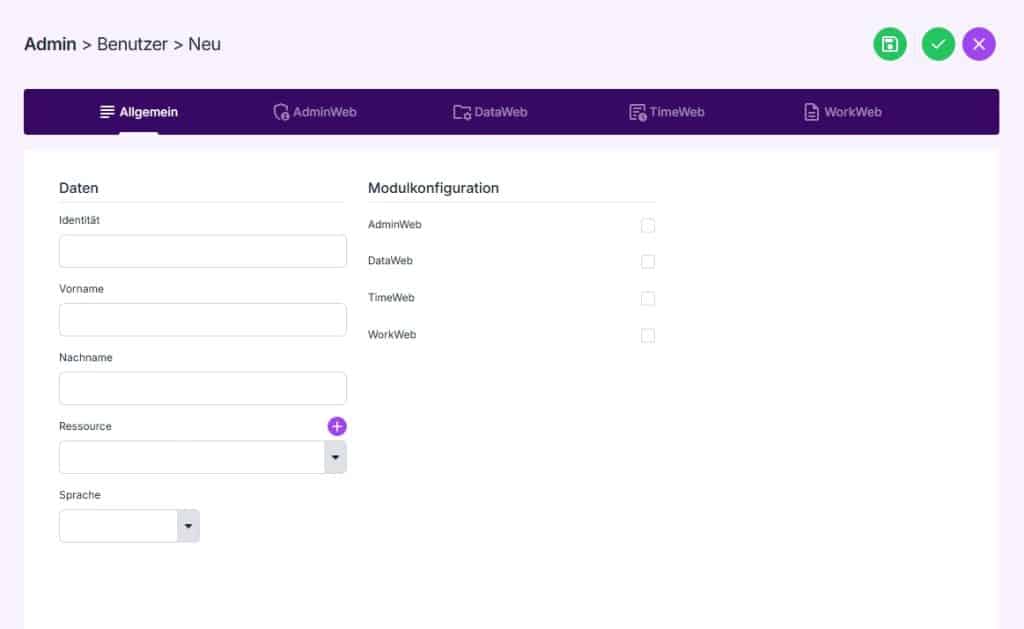The image size is (1024, 629).
Task: Click the Nachname field label
Action: click(86, 357)
